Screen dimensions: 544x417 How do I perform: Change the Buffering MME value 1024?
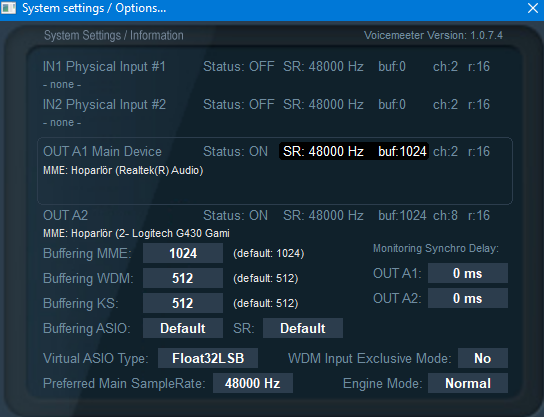[183, 253]
